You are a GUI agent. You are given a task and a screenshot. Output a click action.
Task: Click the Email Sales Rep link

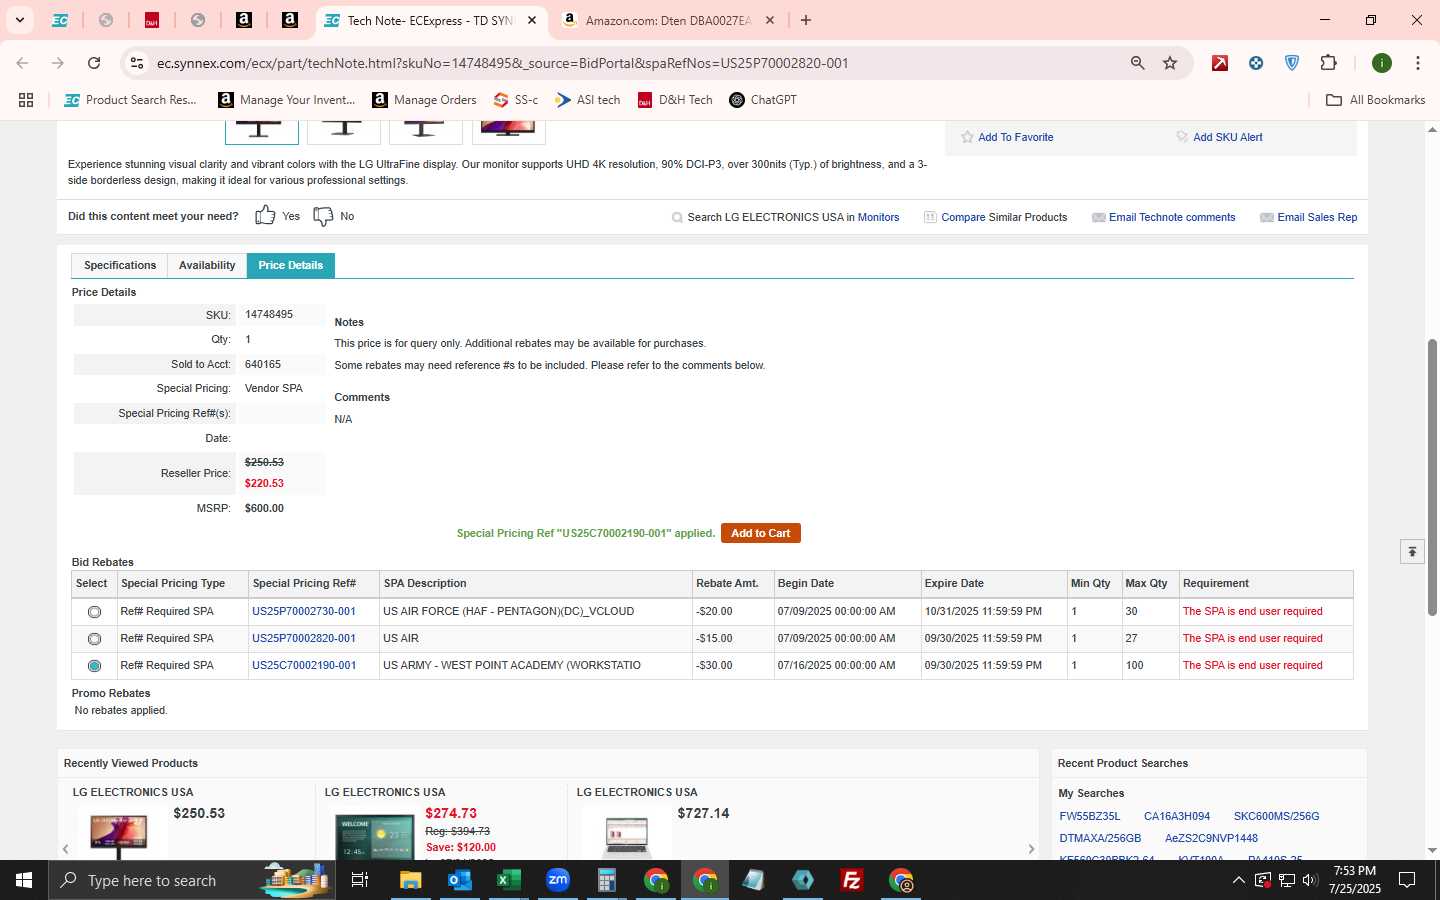tap(1317, 217)
